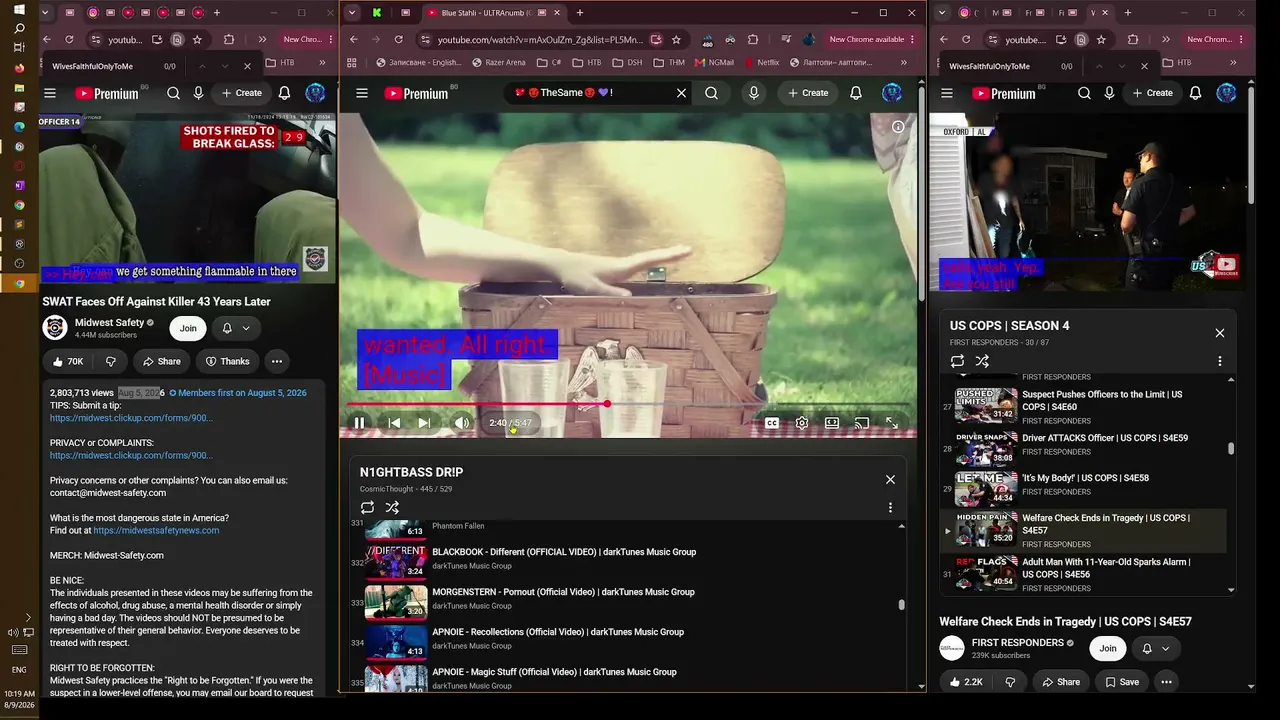The height and width of the screenshot is (720, 1280).
Task: Click US COPS playlist scrollbar thumb
Action: pyautogui.click(x=1231, y=449)
